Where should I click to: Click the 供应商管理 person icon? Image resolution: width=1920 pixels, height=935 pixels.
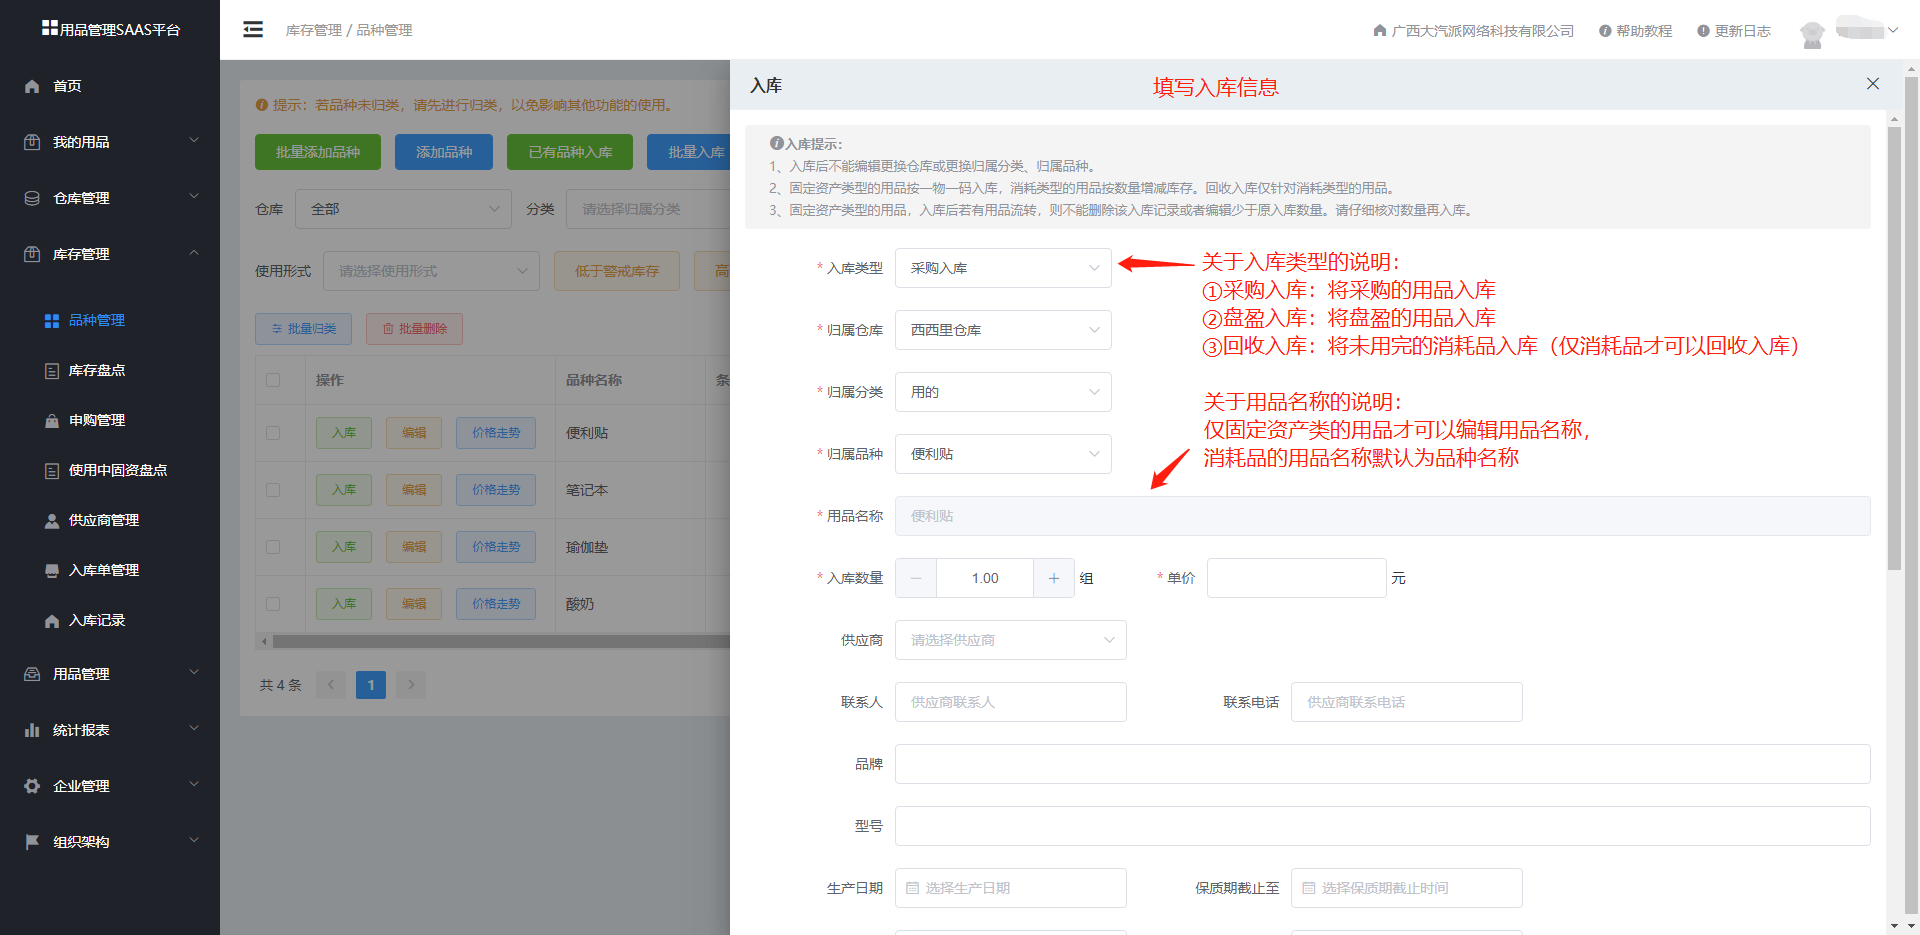(x=52, y=520)
